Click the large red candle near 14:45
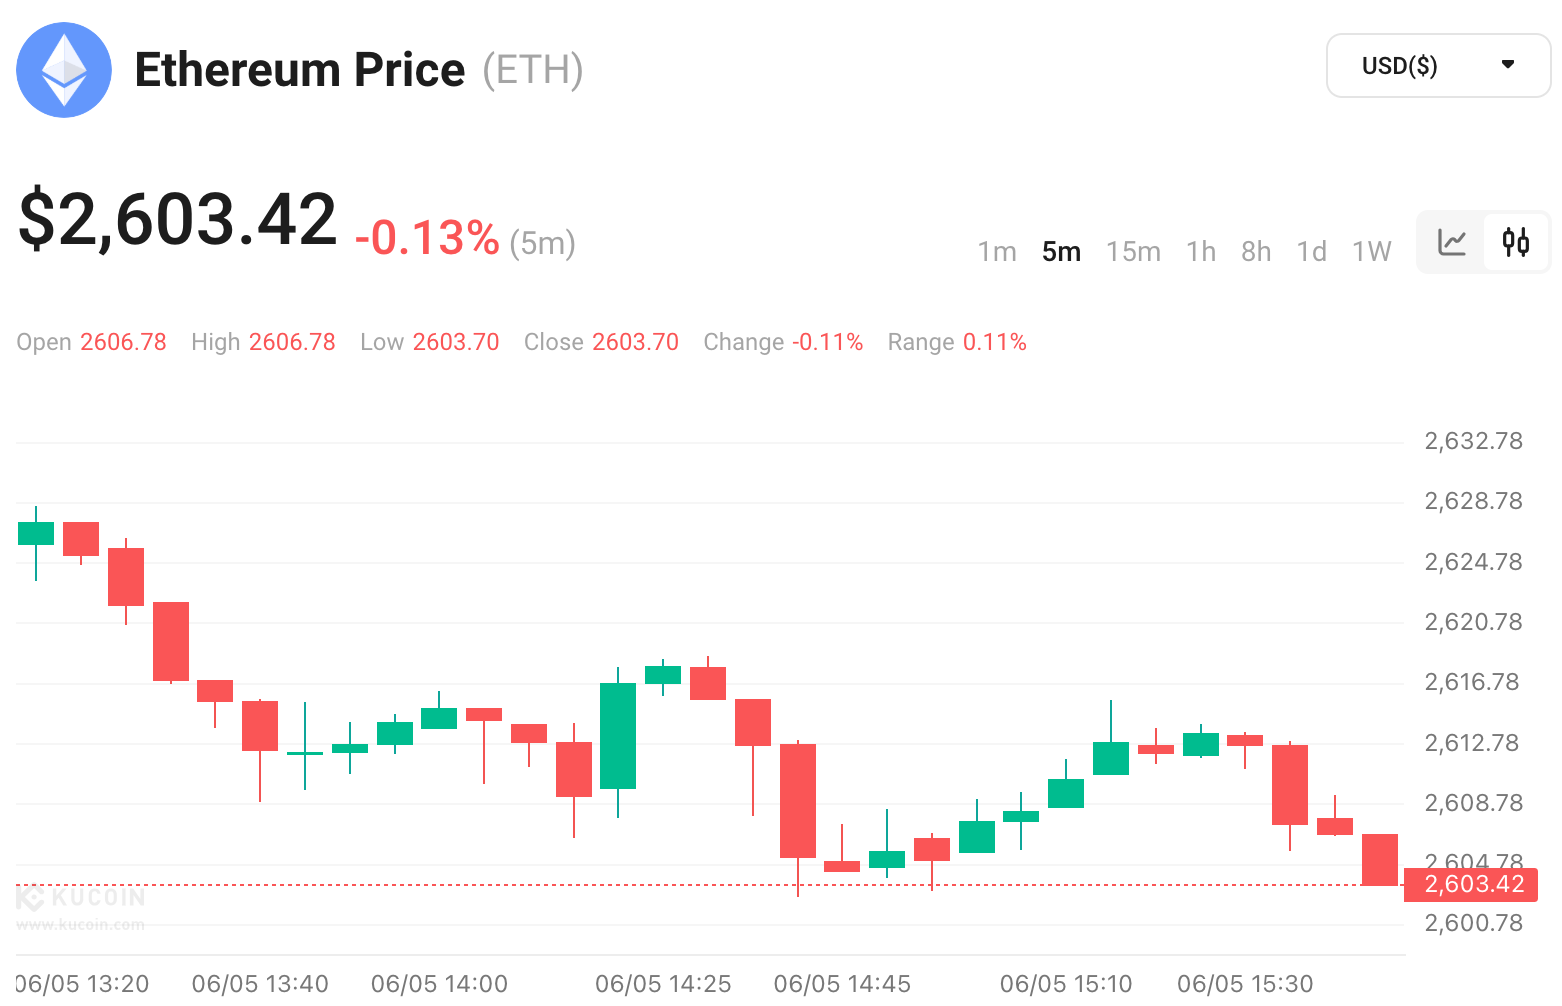This screenshot has height=1006, width=1562. click(798, 800)
